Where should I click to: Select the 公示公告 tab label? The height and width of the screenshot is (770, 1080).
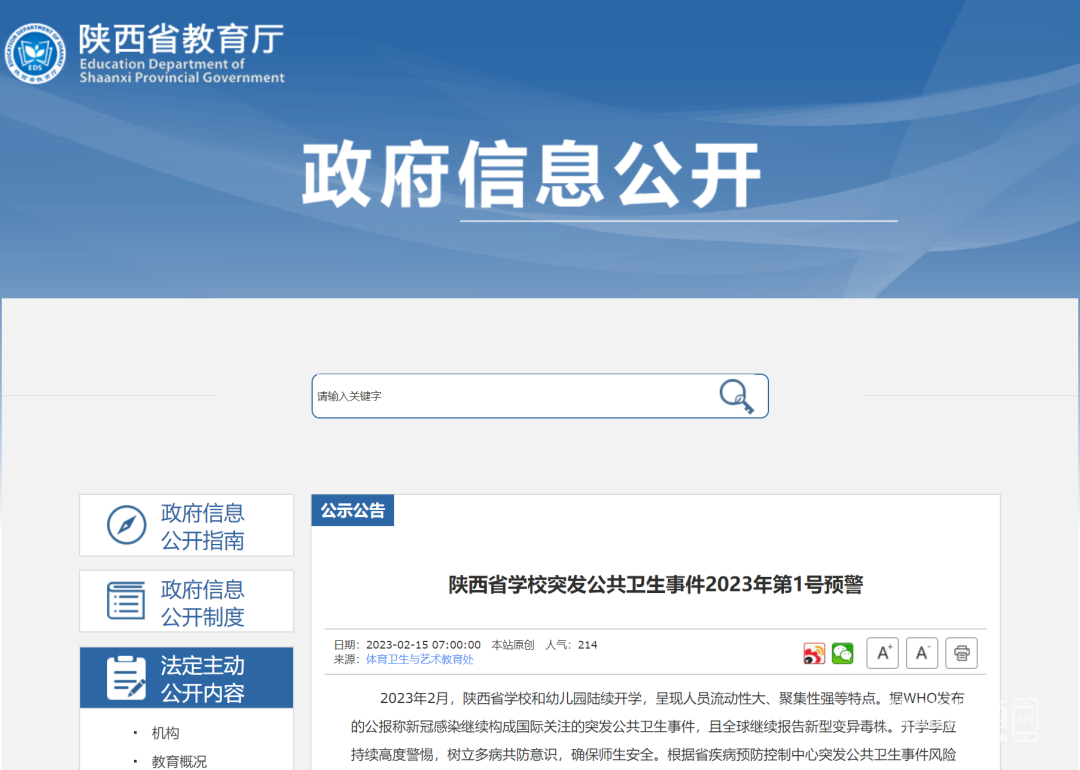point(352,510)
